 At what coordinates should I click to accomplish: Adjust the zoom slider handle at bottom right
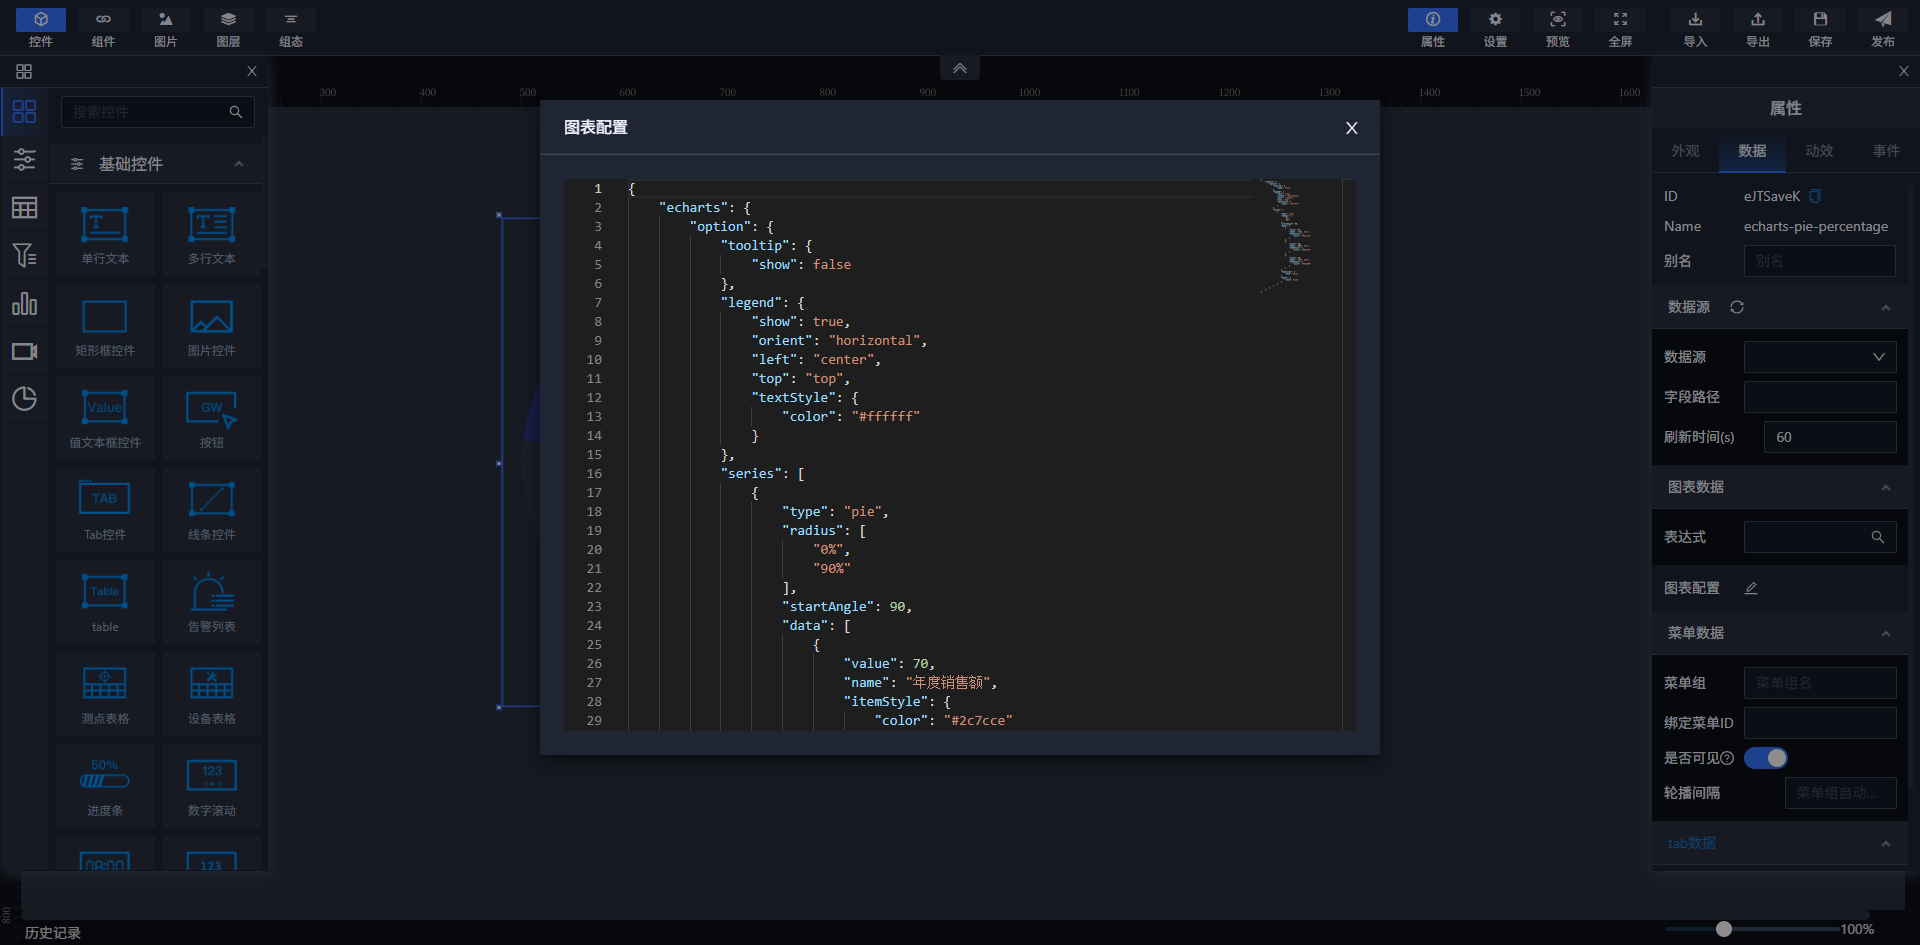click(1723, 929)
